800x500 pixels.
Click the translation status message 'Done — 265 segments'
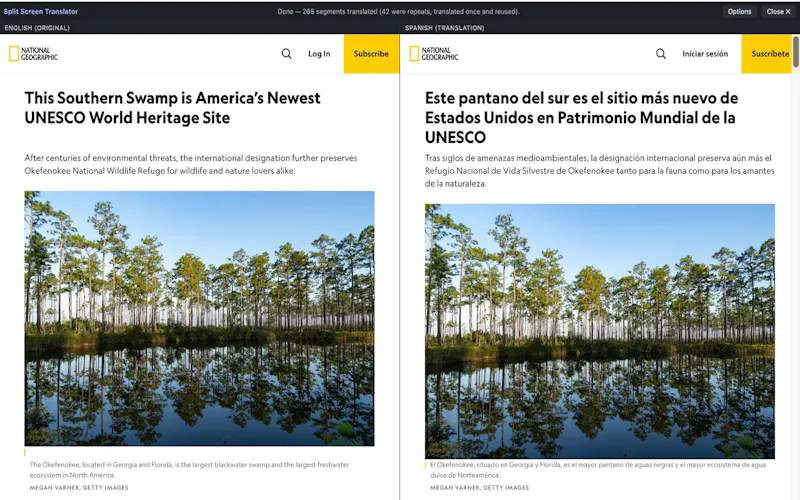(398, 11)
